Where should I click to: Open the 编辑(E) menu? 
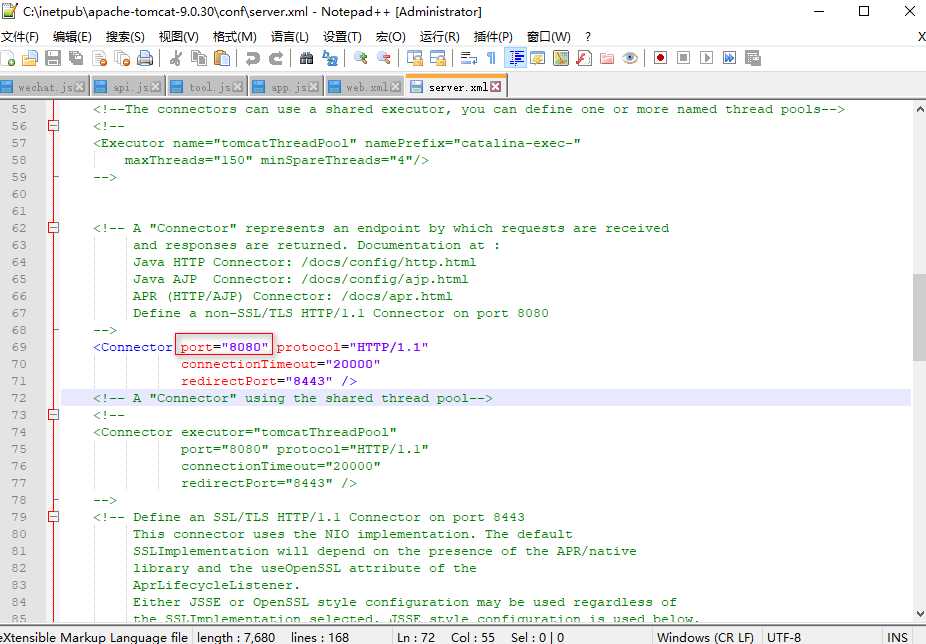click(72, 37)
